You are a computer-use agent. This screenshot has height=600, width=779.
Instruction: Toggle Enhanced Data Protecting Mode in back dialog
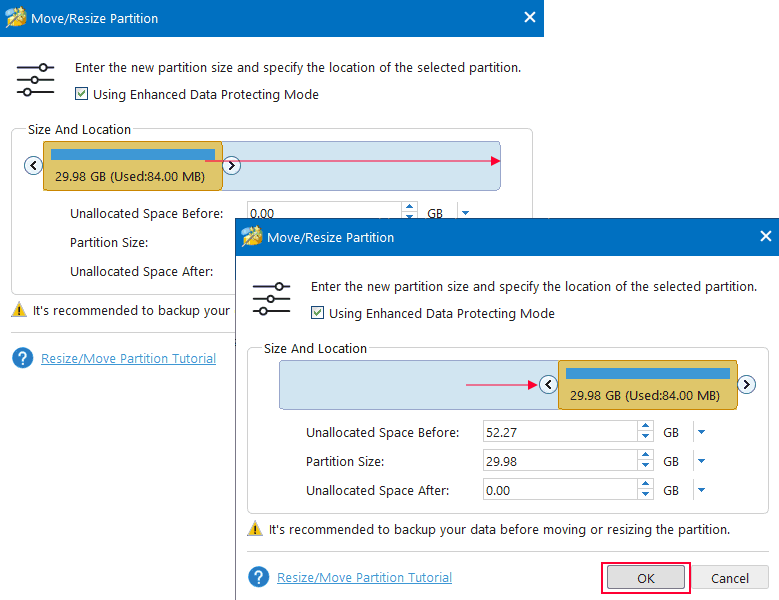(x=81, y=94)
